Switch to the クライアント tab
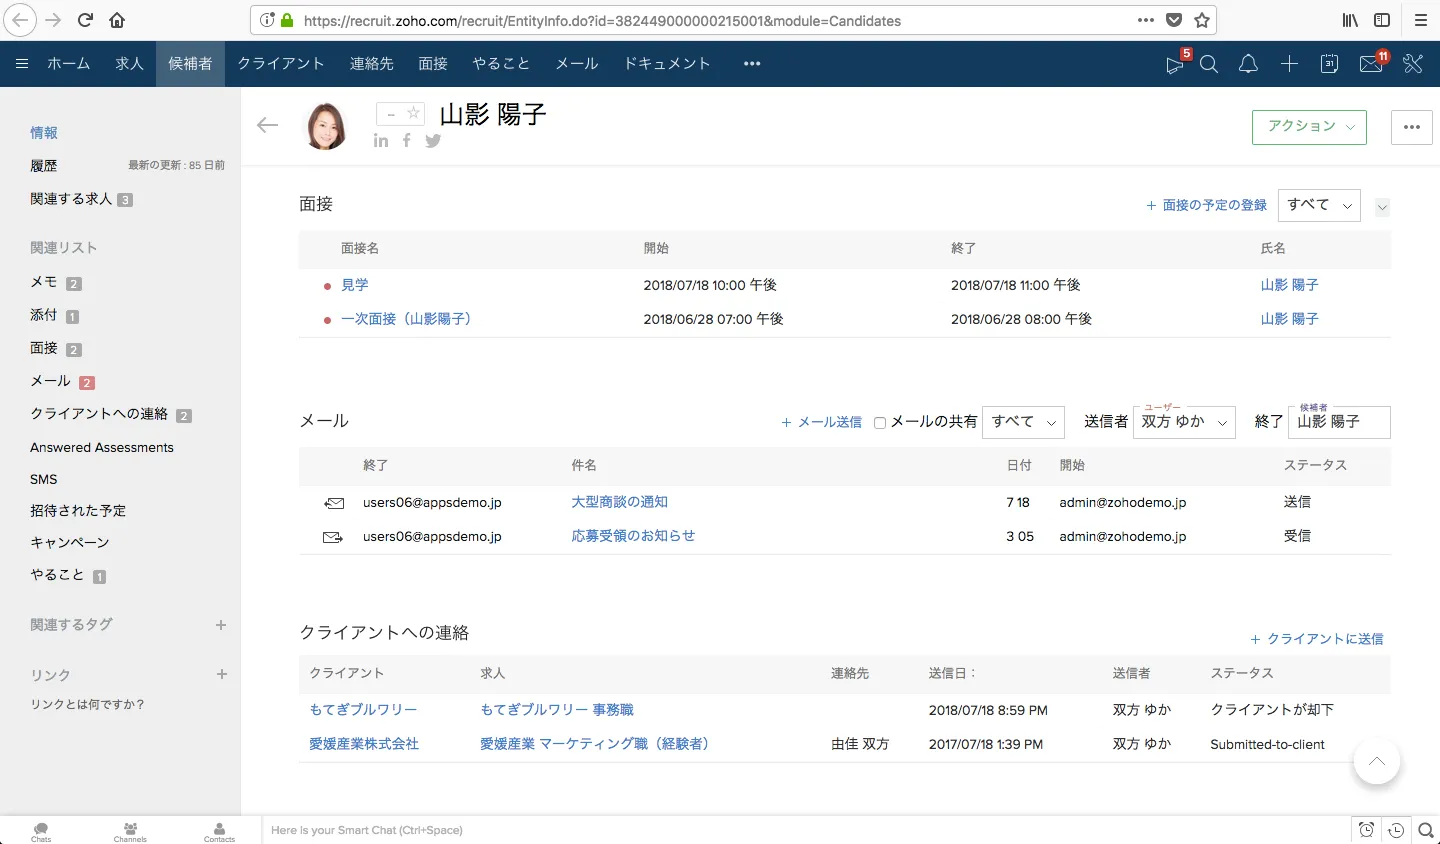This screenshot has height=844, width=1440. click(281, 64)
